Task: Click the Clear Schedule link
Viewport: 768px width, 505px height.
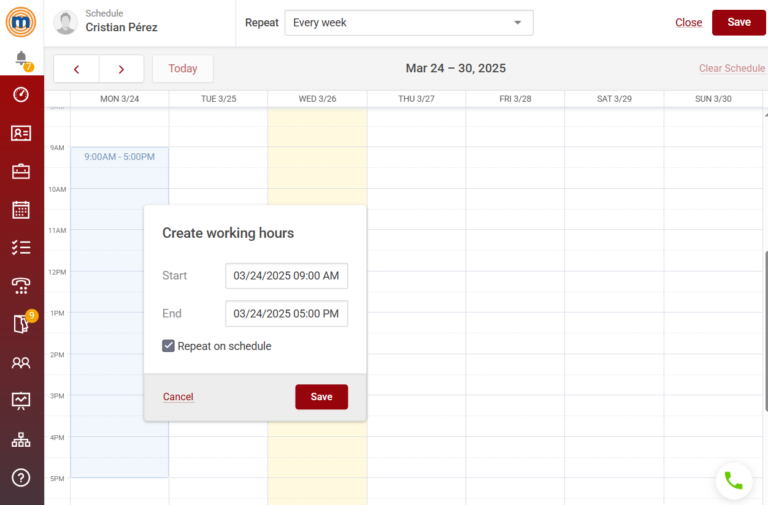Action: 731,69
